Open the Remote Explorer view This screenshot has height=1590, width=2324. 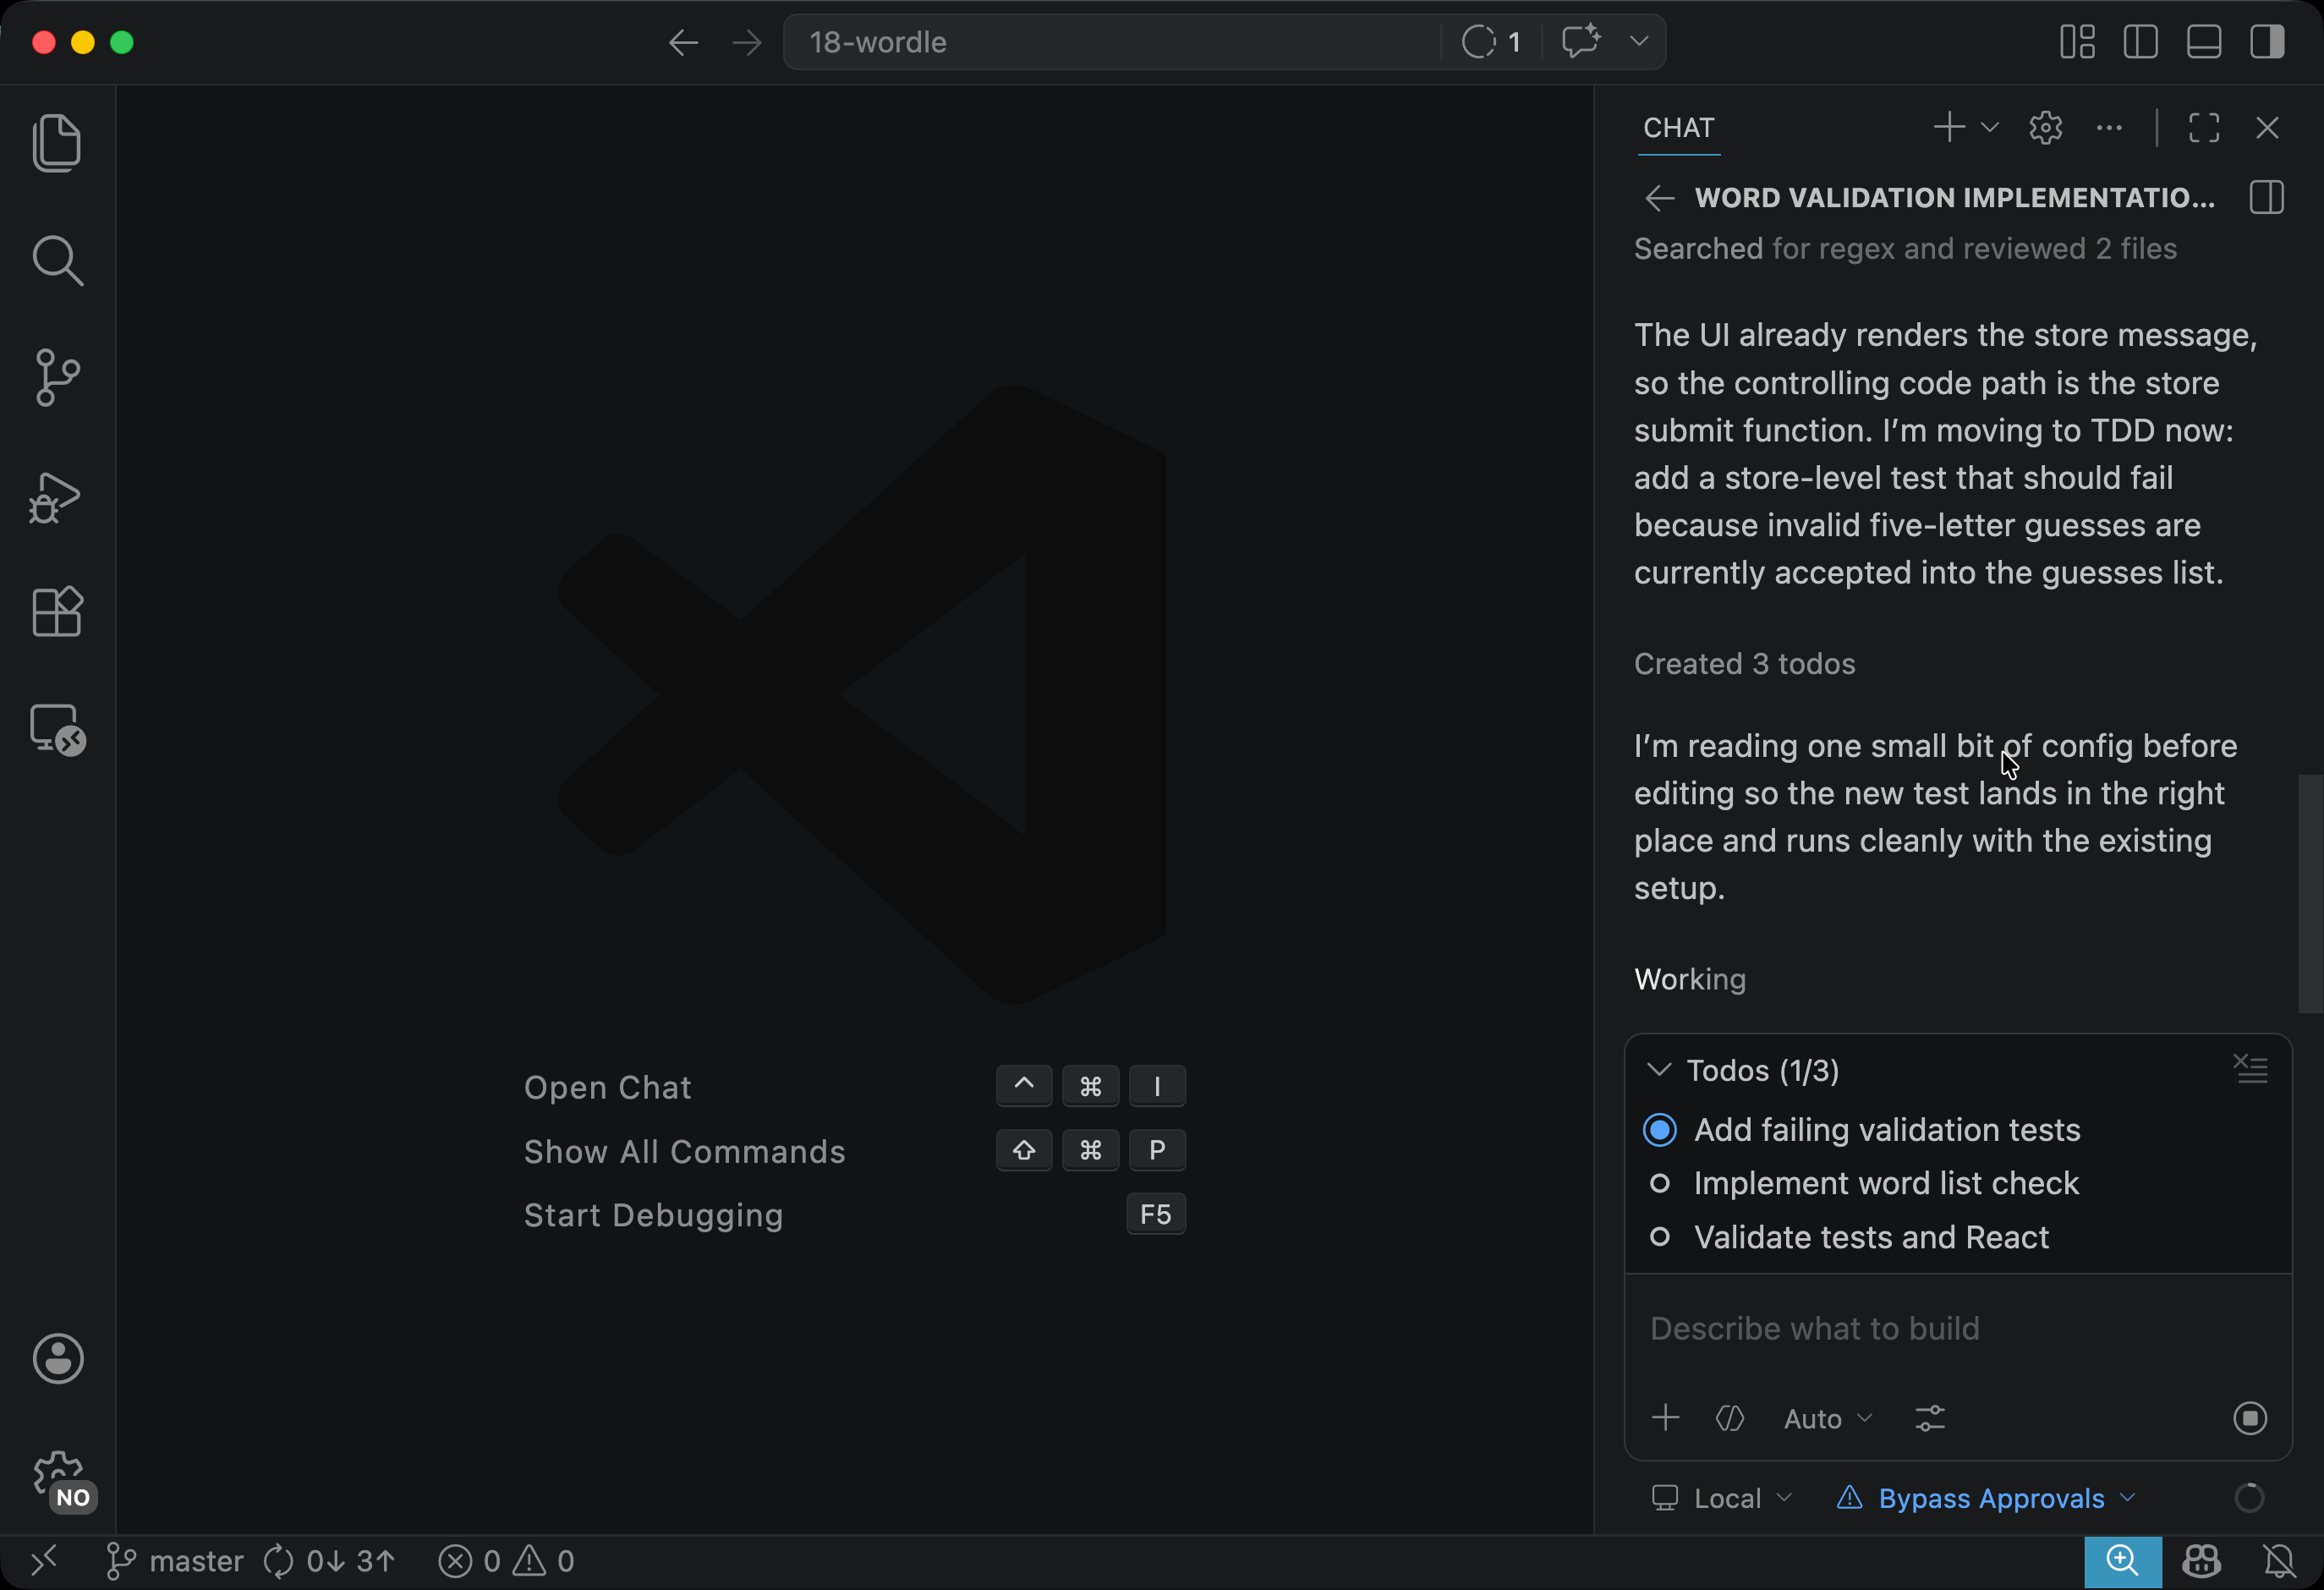click(57, 730)
